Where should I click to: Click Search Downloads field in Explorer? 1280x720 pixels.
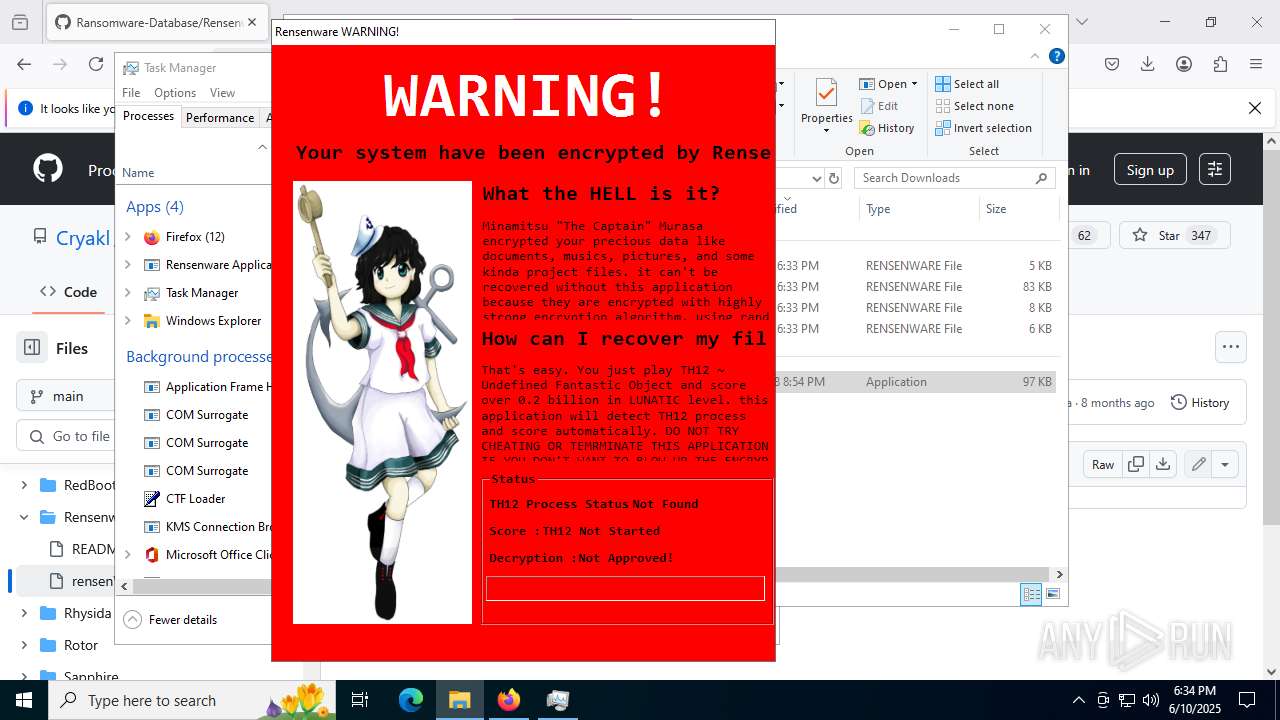point(955,178)
